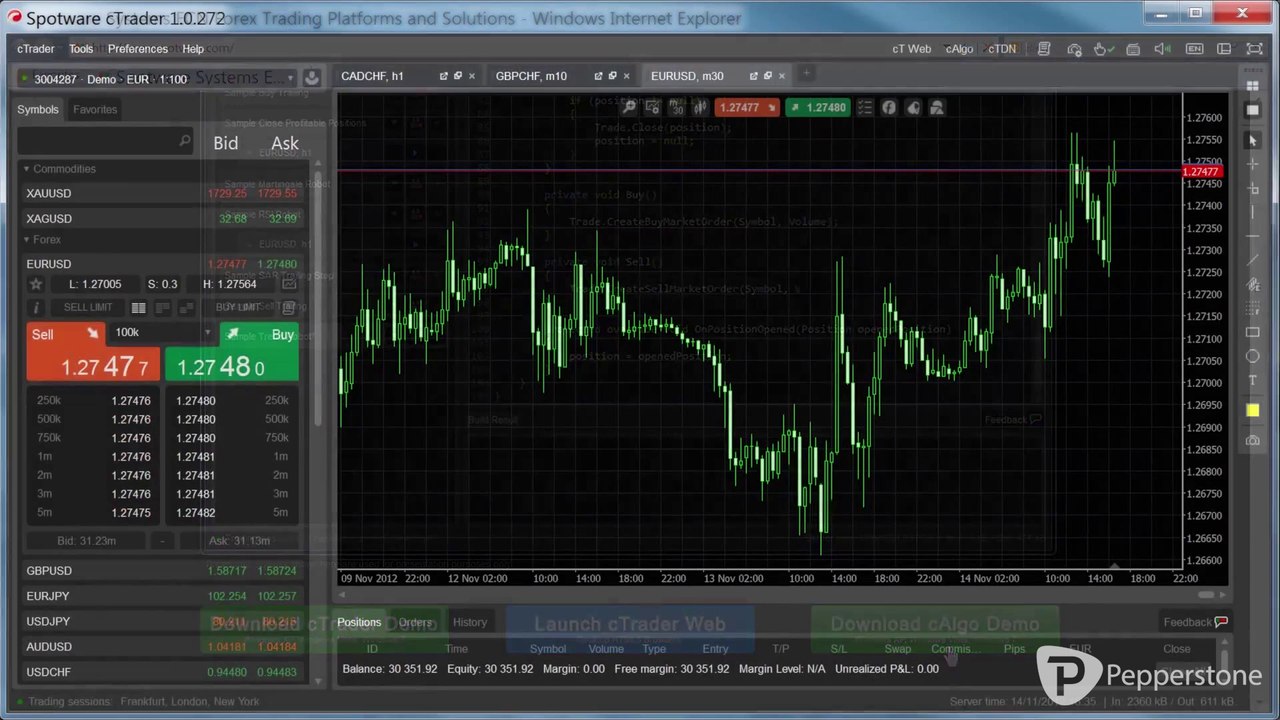Open the cT Web link

pyautogui.click(x=911, y=49)
